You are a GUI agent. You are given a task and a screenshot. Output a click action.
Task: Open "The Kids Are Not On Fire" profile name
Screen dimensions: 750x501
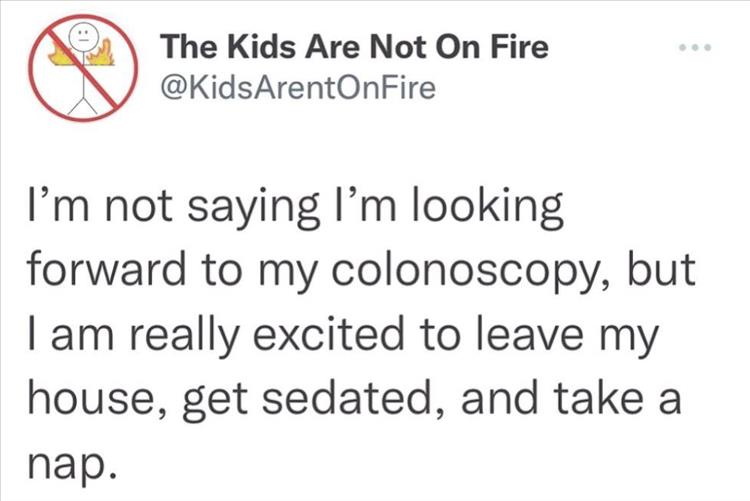(x=355, y=48)
